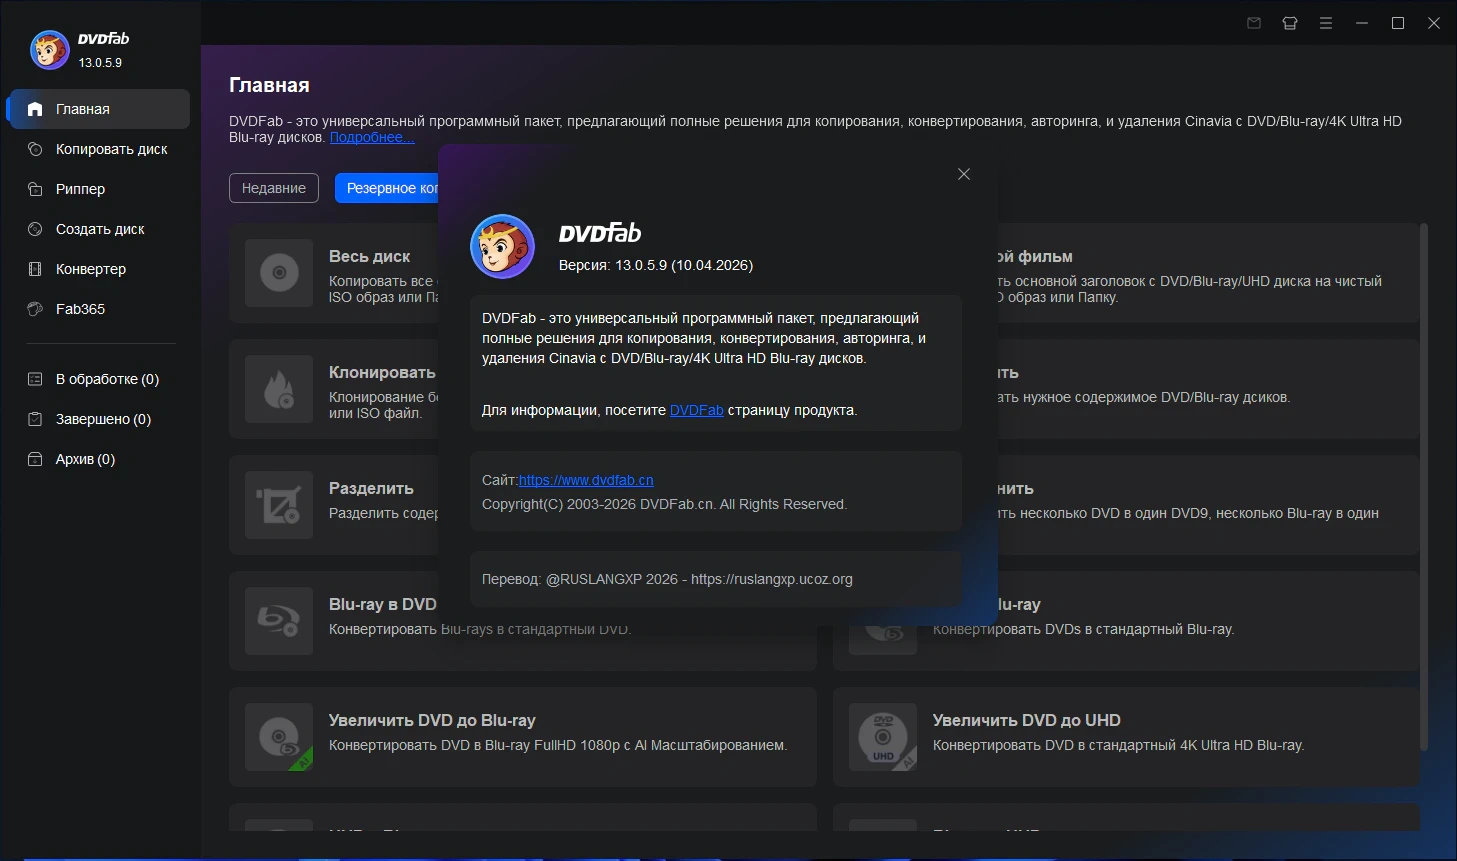This screenshot has height=861, width=1457.
Task: Click the Копировать диск disc icon
Action: point(35,149)
